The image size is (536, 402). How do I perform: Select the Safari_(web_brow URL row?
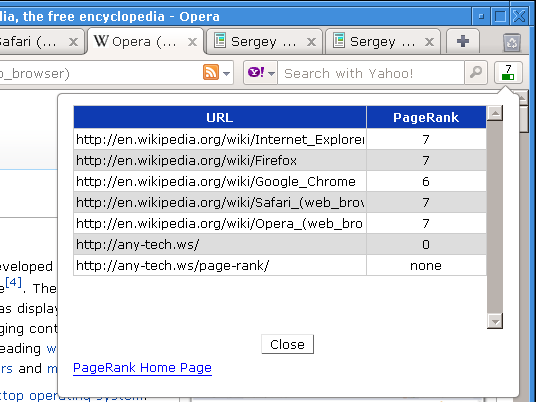[220, 202]
